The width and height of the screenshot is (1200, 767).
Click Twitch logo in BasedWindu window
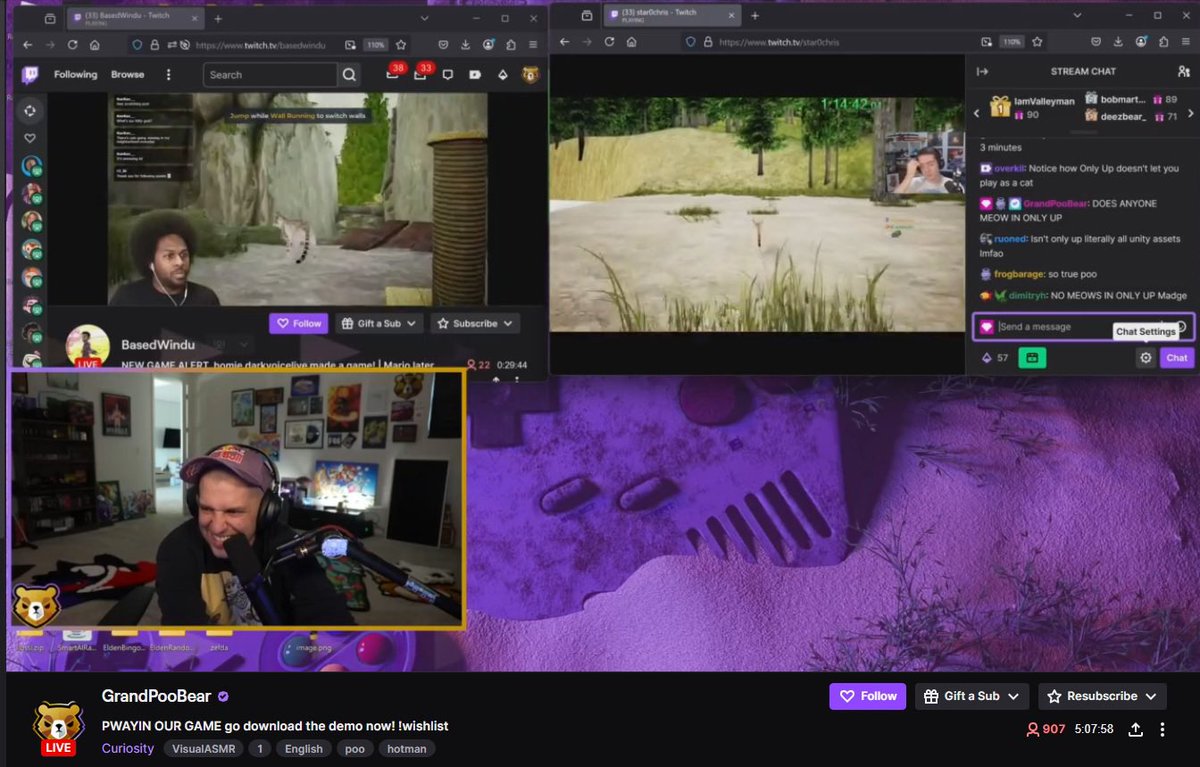30,74
